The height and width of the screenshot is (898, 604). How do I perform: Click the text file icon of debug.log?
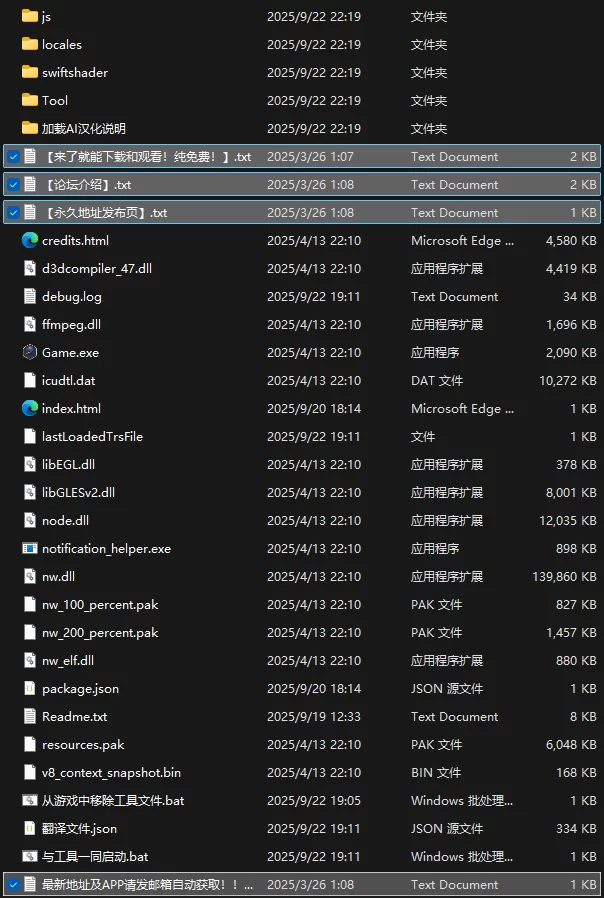coord(30,297)
